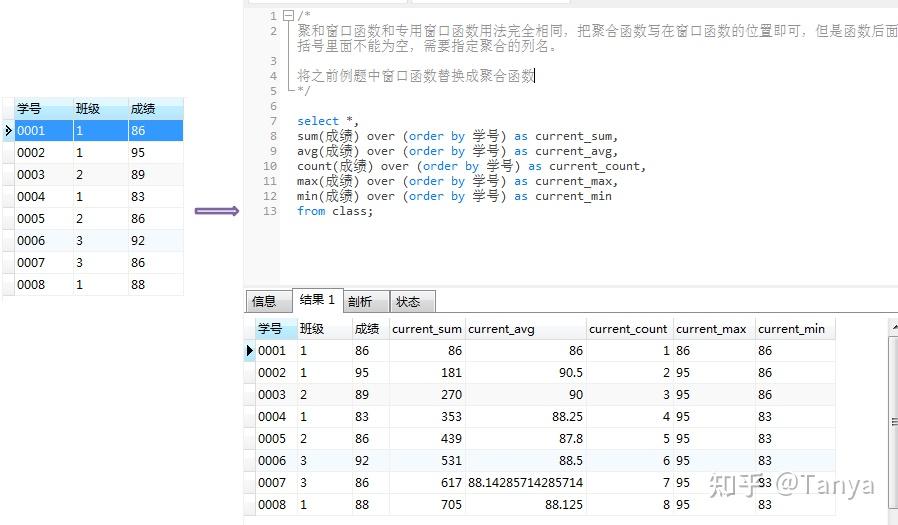
Task: Click current_avg value 88.14285714285714
Action: click(526, 483)
